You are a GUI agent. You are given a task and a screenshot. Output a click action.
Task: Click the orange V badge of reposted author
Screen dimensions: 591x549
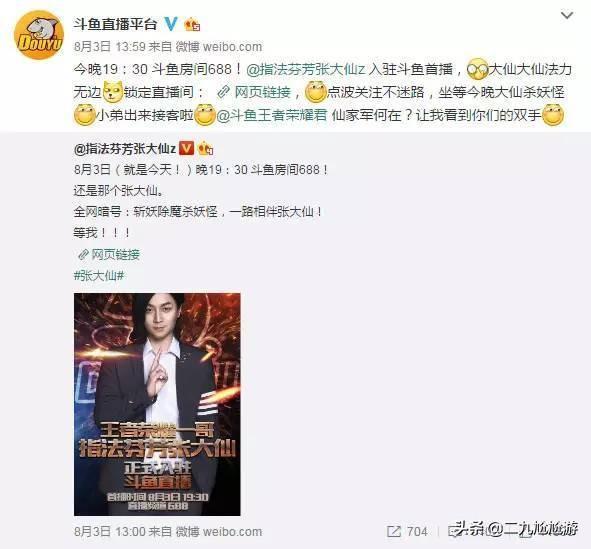pos(186,149)
